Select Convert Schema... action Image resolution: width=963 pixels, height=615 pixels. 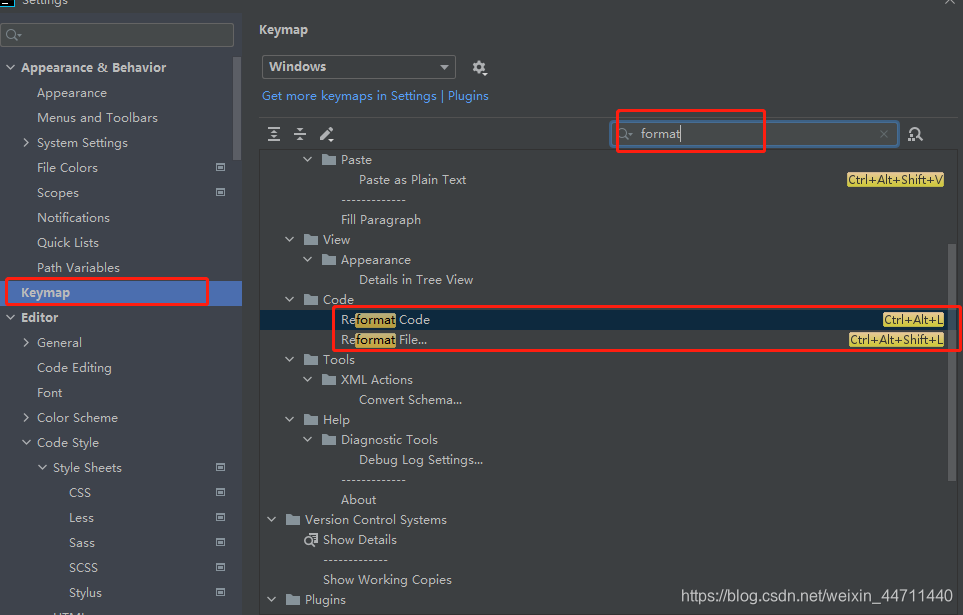point(410,399)
